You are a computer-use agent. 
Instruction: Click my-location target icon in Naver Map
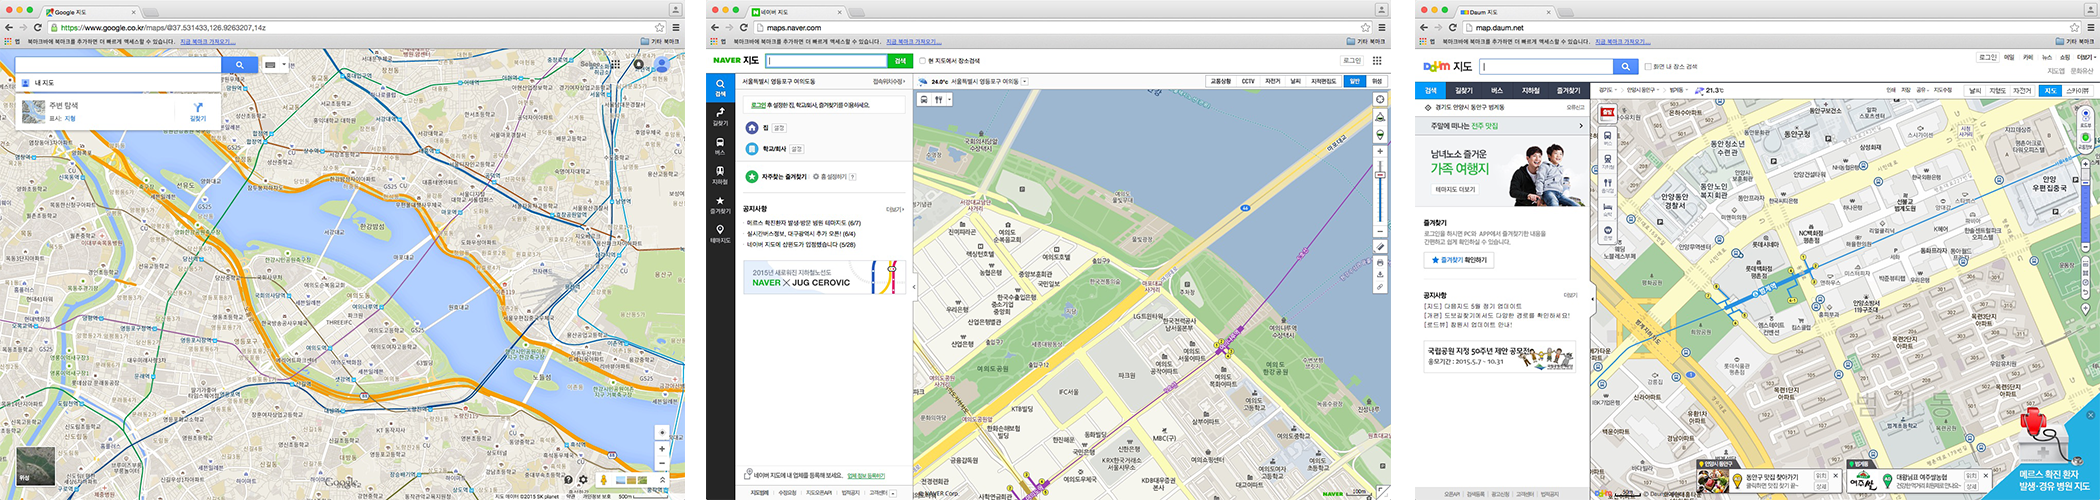(x=1380, y=99)
